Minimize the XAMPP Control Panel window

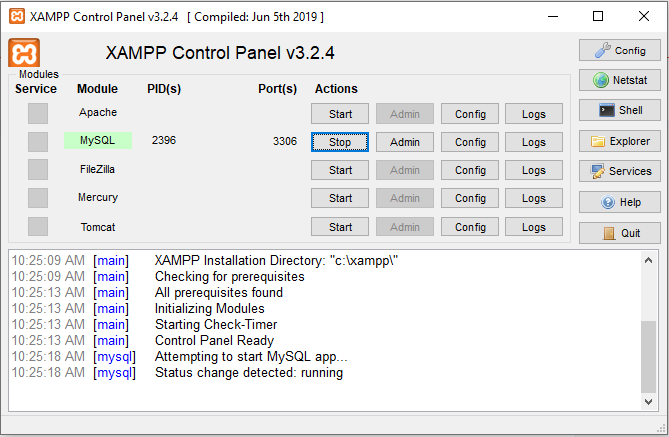click(553, 17)
